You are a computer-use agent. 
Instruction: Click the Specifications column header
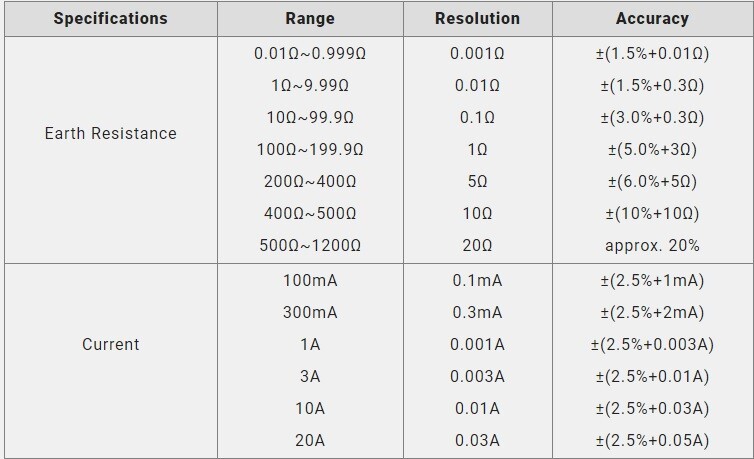110,18
